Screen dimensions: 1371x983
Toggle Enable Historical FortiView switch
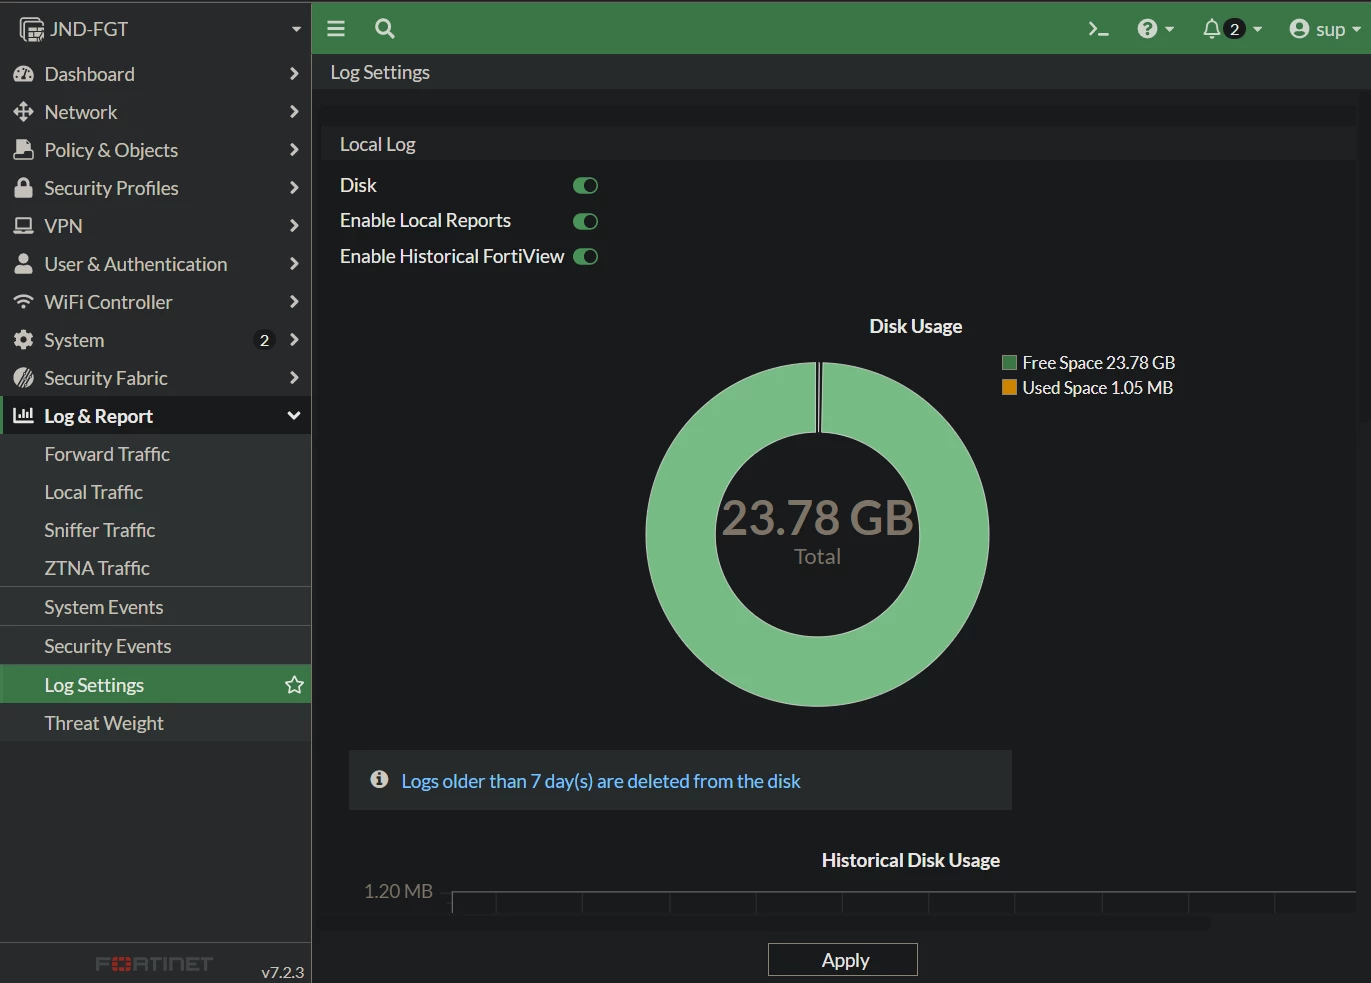tap(585, 257)
